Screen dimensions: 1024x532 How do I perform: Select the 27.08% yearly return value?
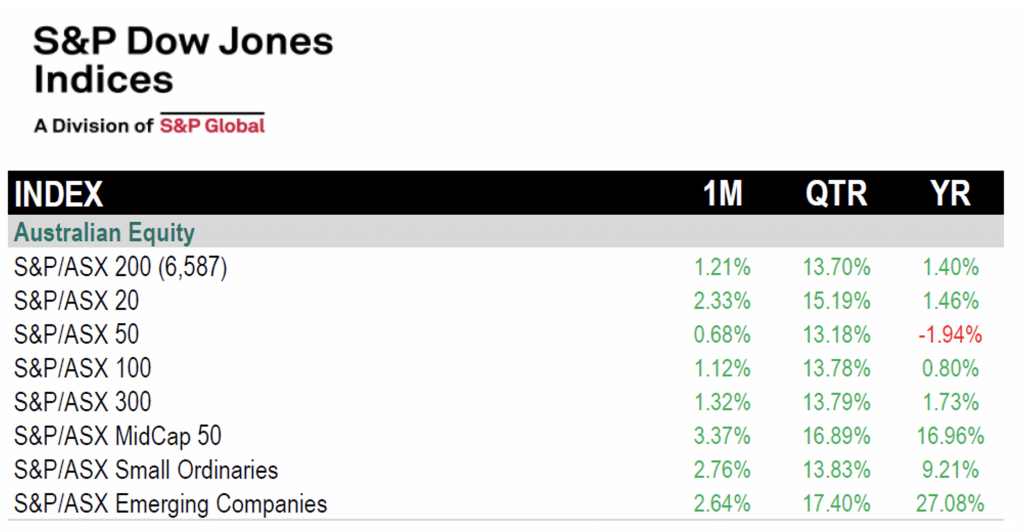click(950, 504)
